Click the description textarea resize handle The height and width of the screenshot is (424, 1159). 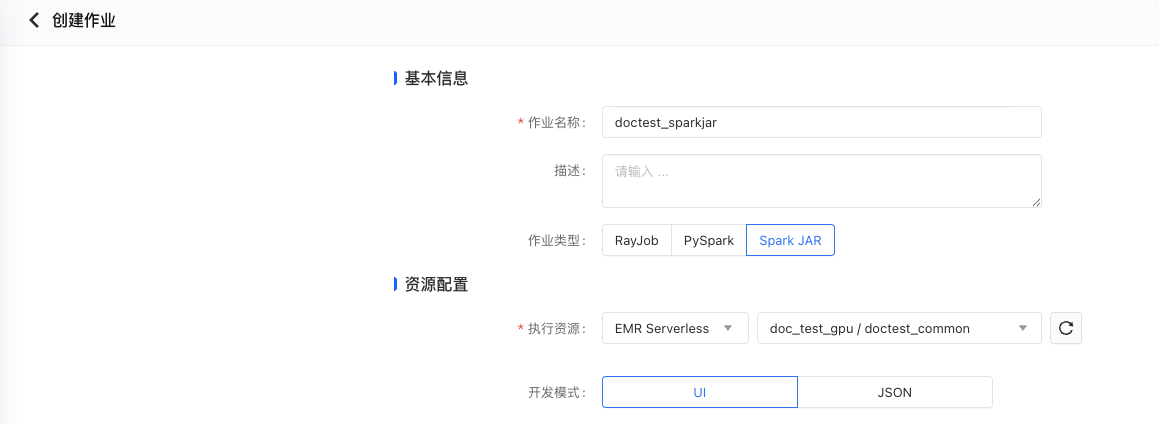(x=1036, y=202)
